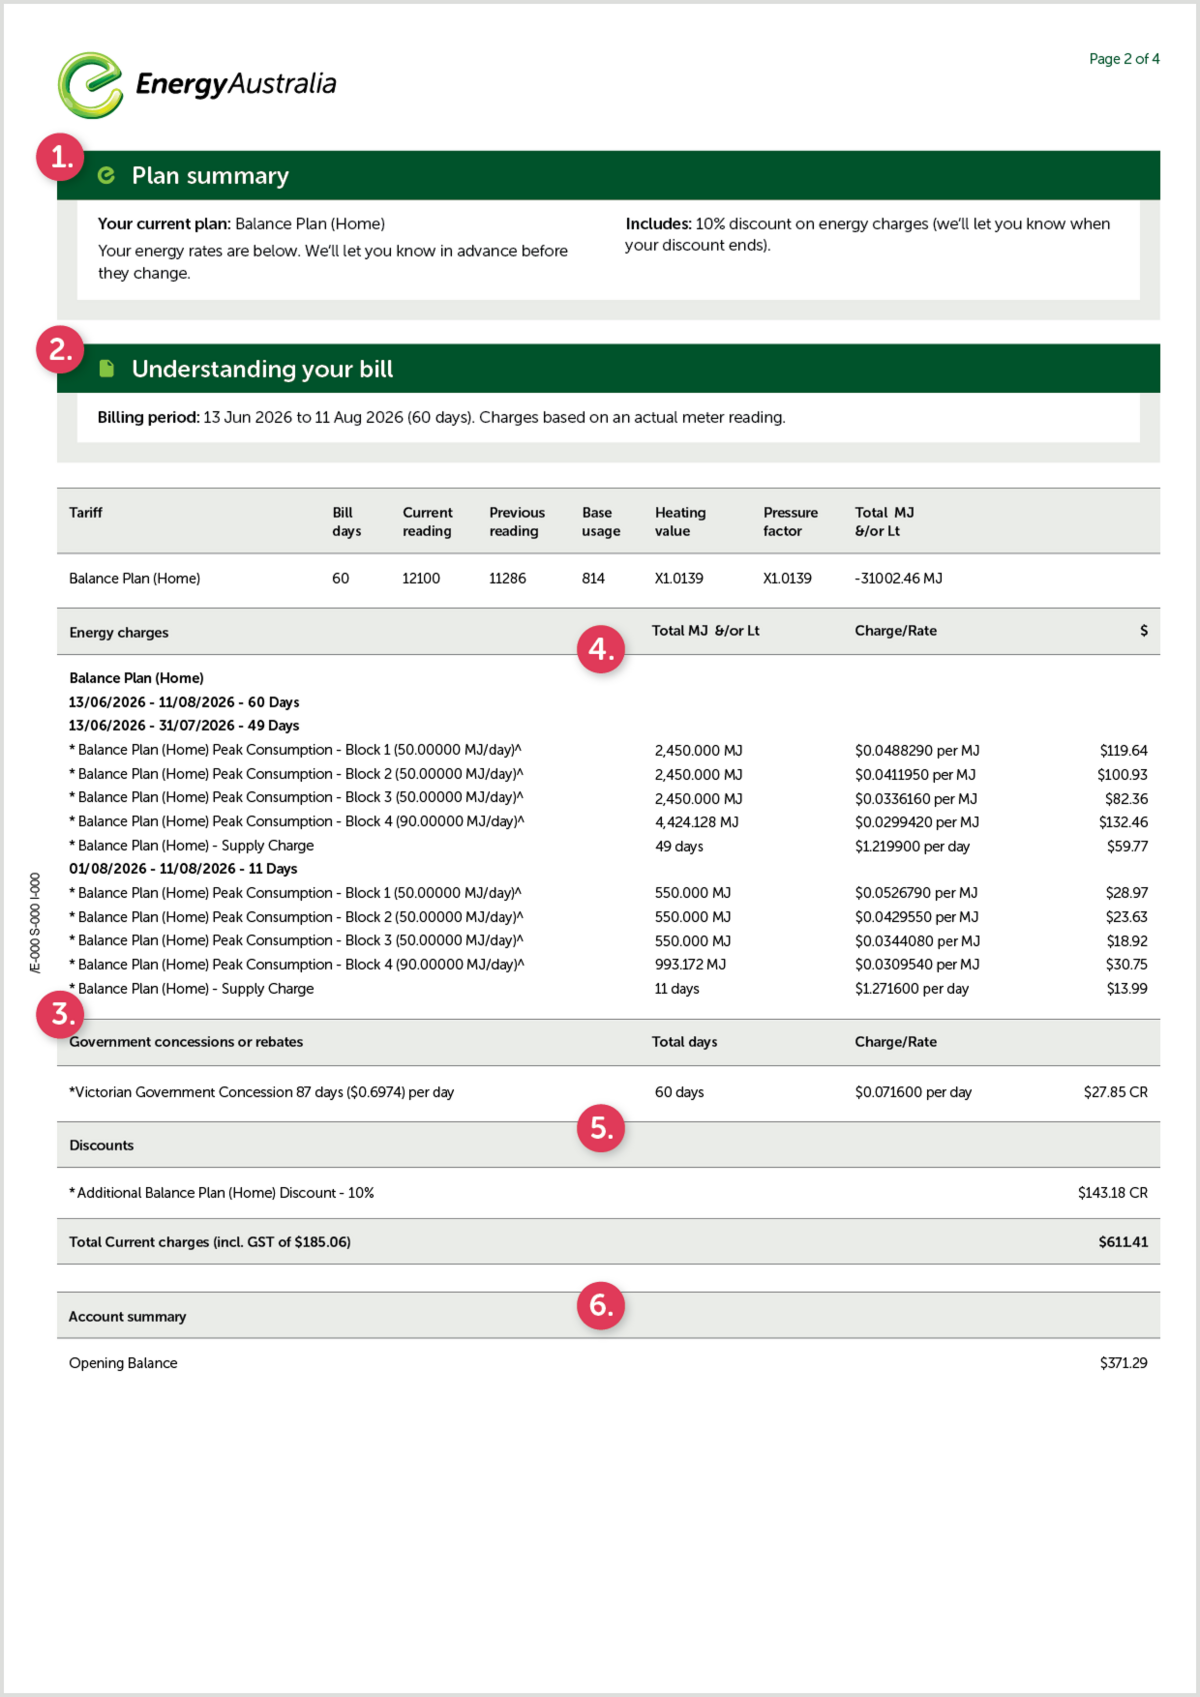Viewport: 1200px width, 1697px height.
Task: Select the "$27.85 CR" concession credit
Action: [1116, 1092]
